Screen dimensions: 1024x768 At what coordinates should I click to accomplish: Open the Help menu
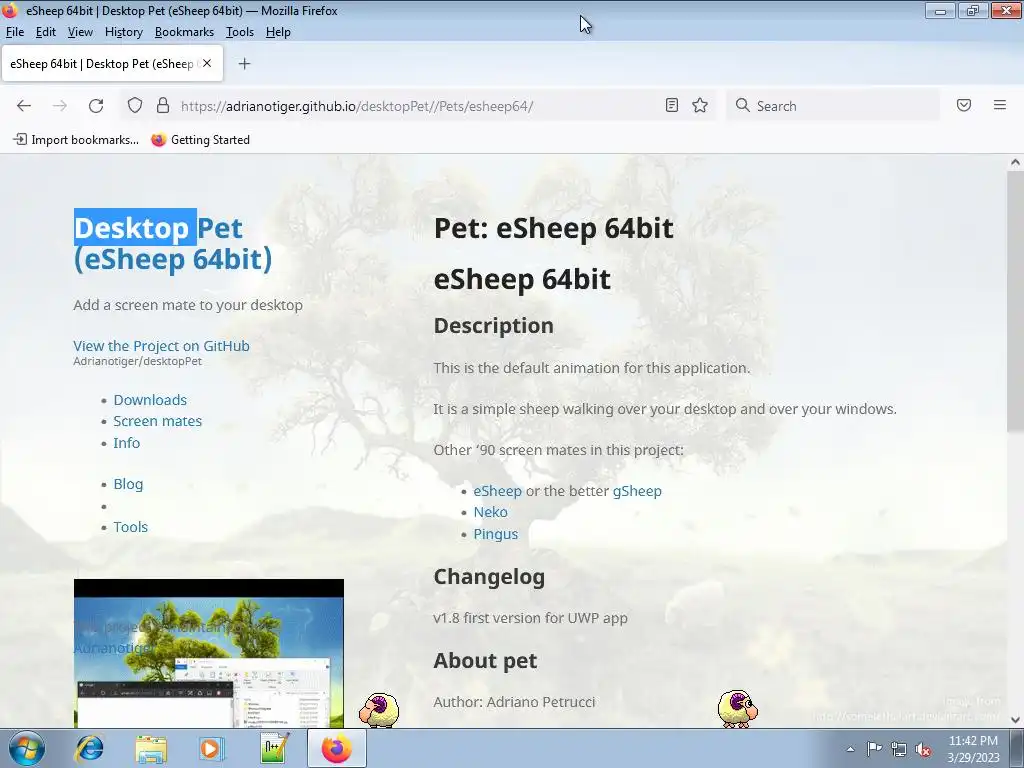(278, 32)
